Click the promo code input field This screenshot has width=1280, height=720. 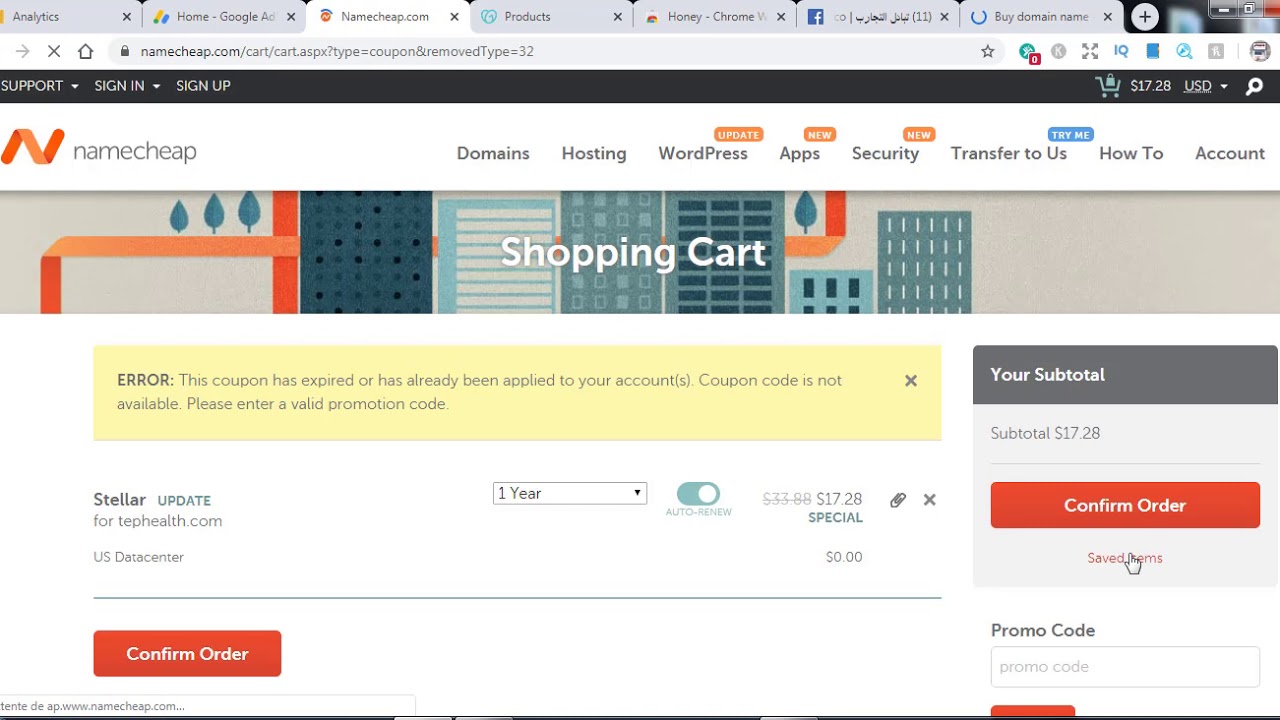coord(1125,667)
